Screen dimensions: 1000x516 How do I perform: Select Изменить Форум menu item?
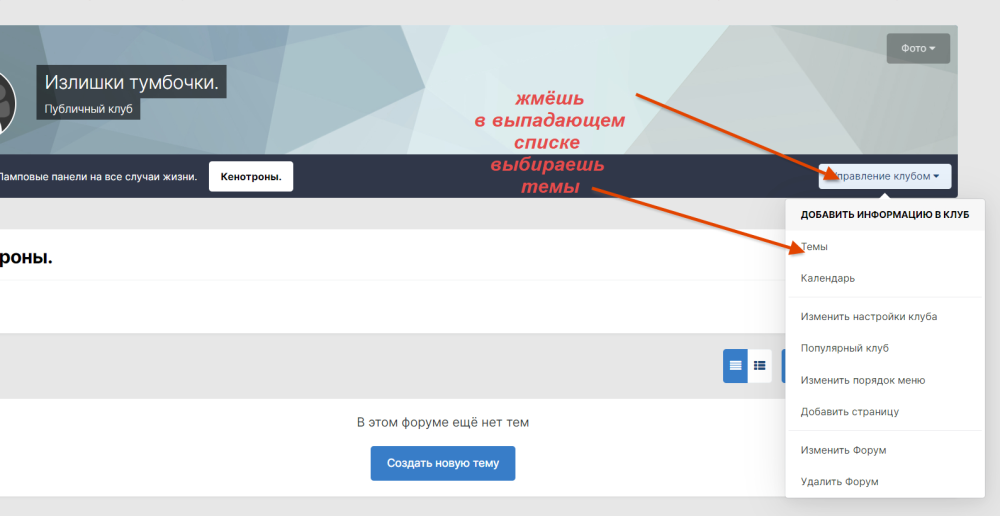843,450
